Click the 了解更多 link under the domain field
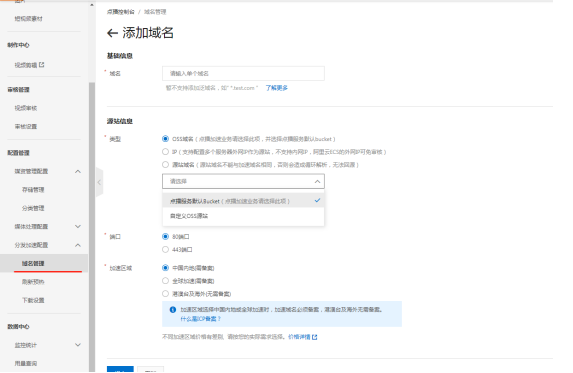573x373 pixels. [277, 88]
